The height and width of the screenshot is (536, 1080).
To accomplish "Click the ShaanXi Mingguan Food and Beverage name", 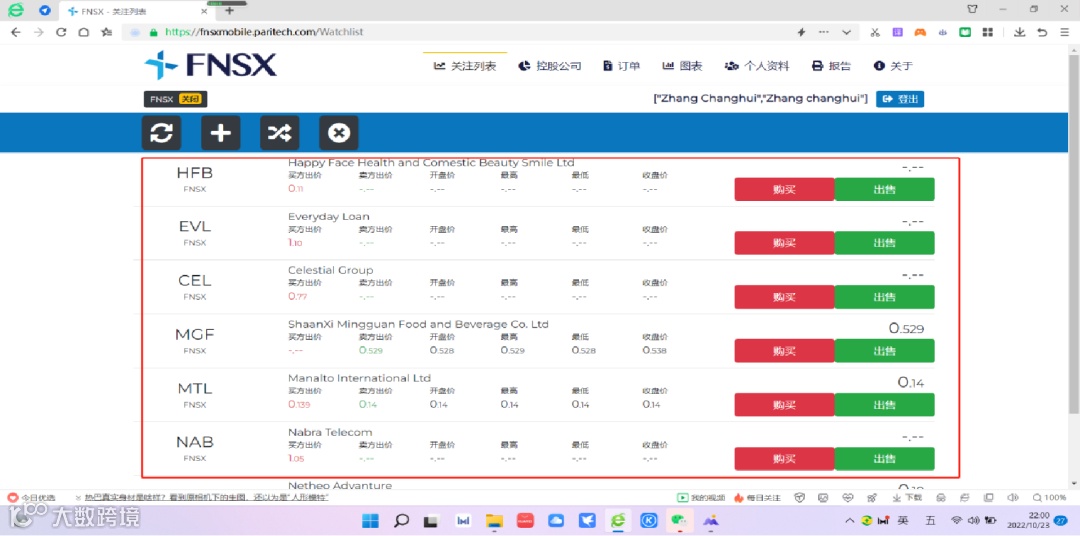I will tap(418, 324).
